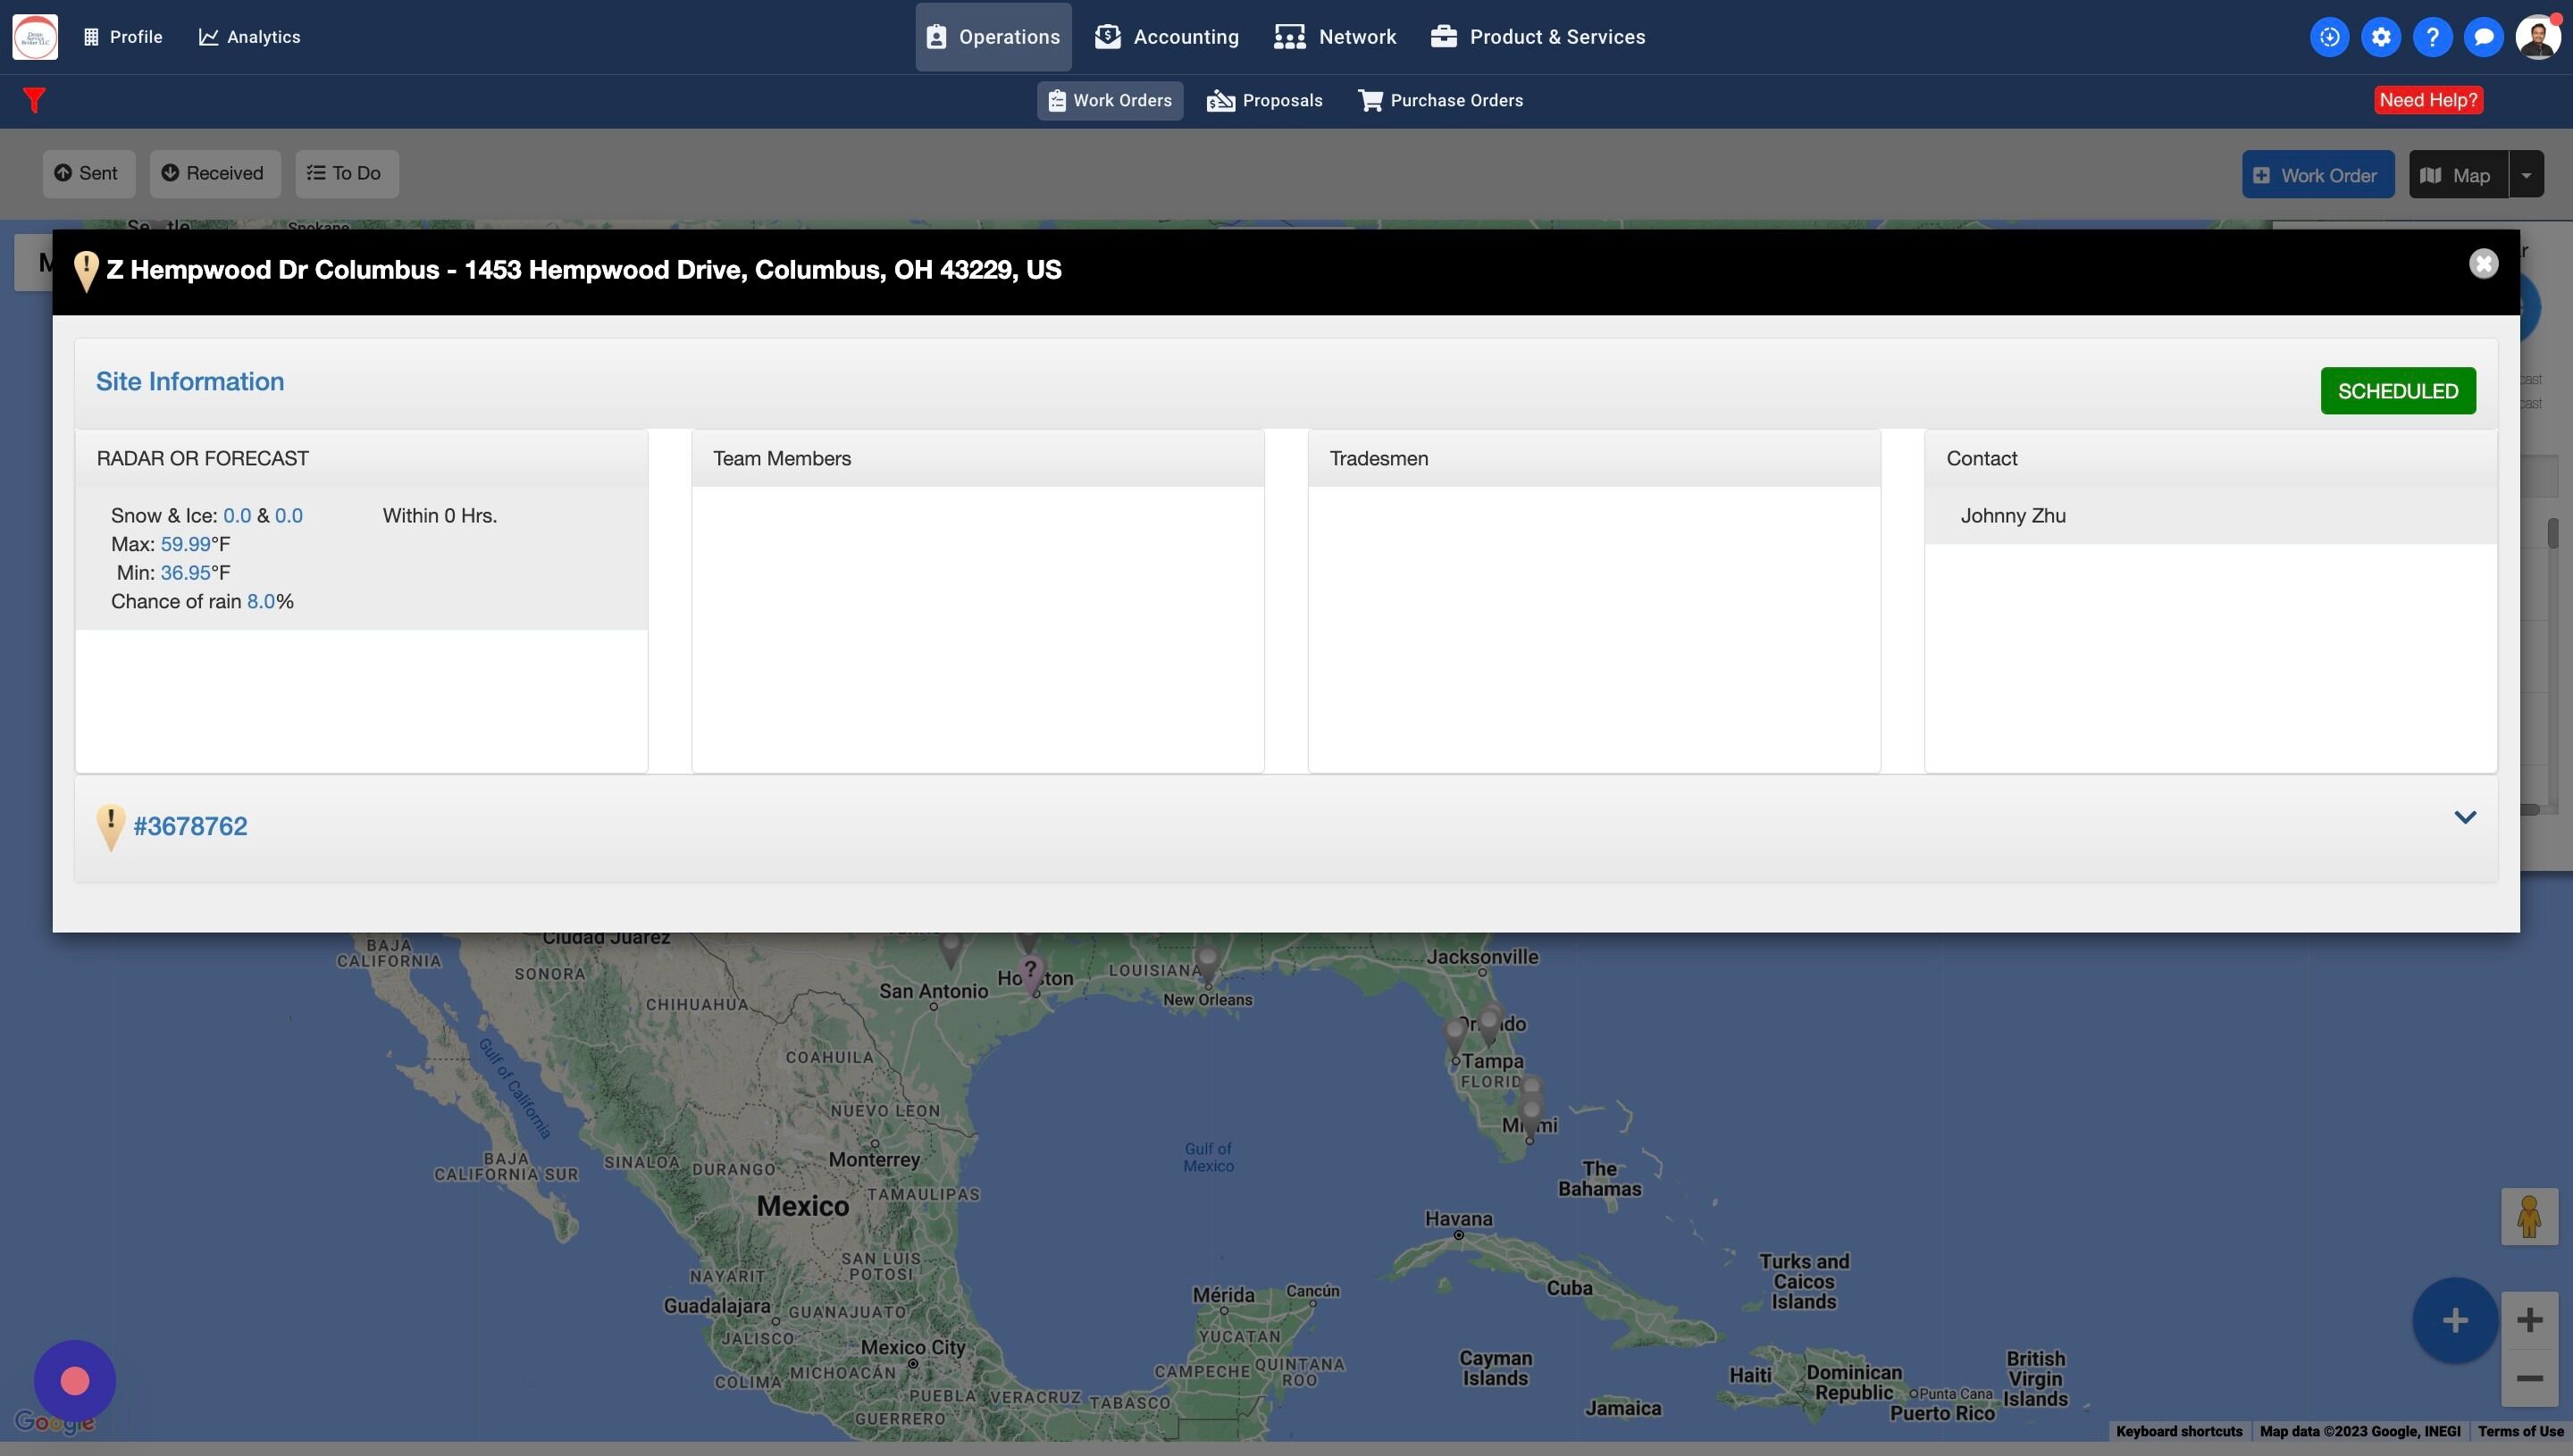Open the Operations menu
Image resolution: width=2573 pixels, height=1456 pixels.
(x=993, y=37)
